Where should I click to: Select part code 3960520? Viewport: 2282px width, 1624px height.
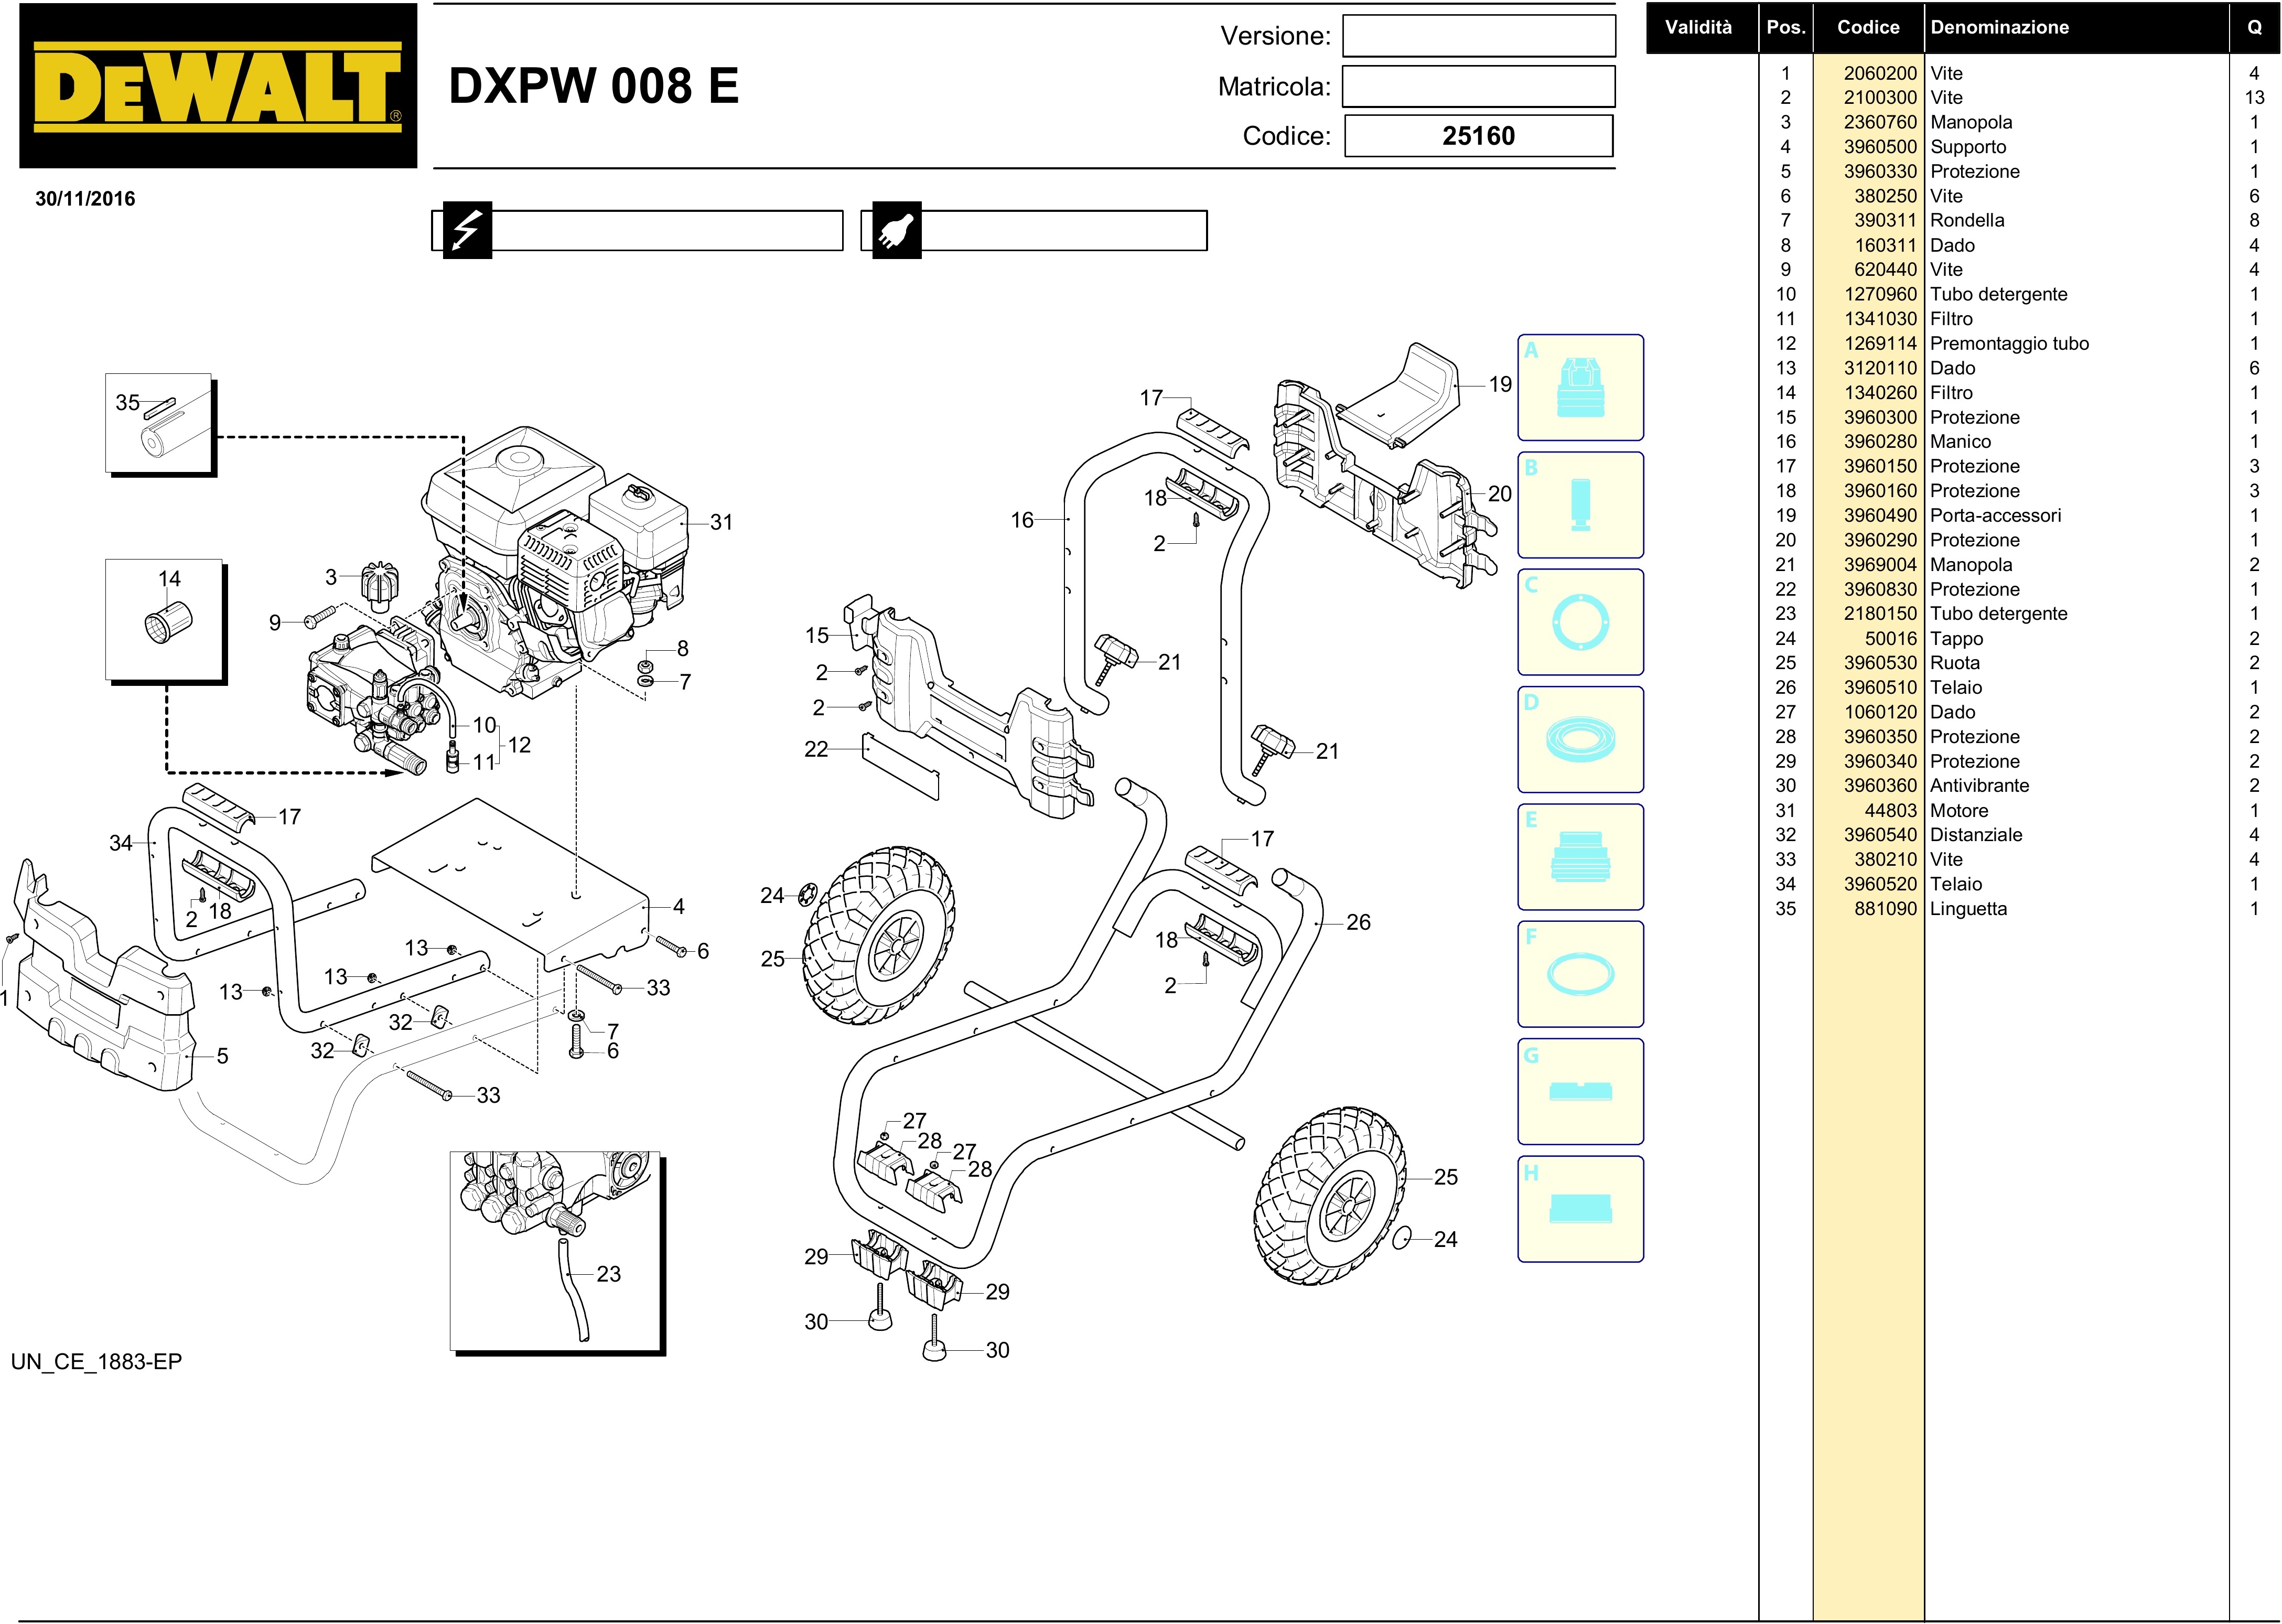click(x=1880, y=883)
